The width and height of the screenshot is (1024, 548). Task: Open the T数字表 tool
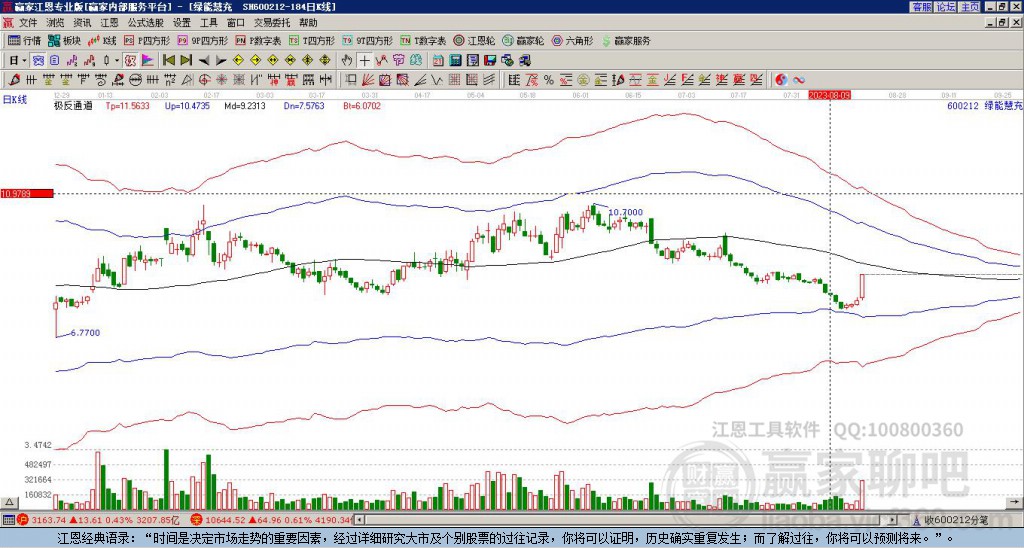(423, 40)
